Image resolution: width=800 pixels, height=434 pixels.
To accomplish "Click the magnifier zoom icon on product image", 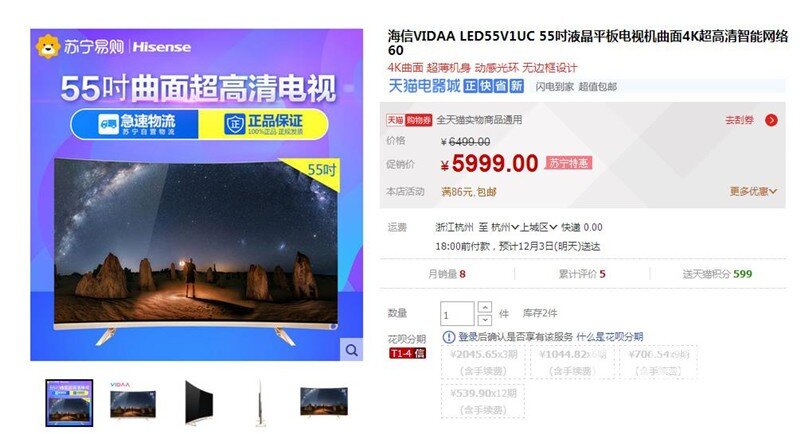I will [351, 350].
